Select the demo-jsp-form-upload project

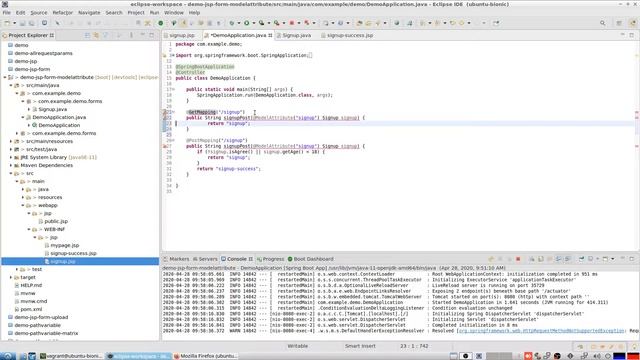[41, 317]
